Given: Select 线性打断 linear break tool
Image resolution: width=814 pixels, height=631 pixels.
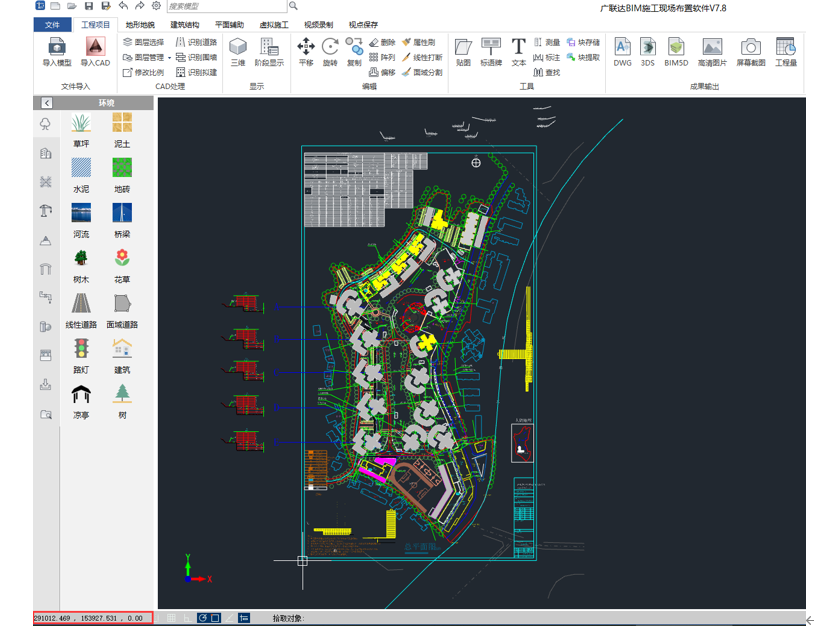Looking at the screenshot, I should tap(422, 57).
